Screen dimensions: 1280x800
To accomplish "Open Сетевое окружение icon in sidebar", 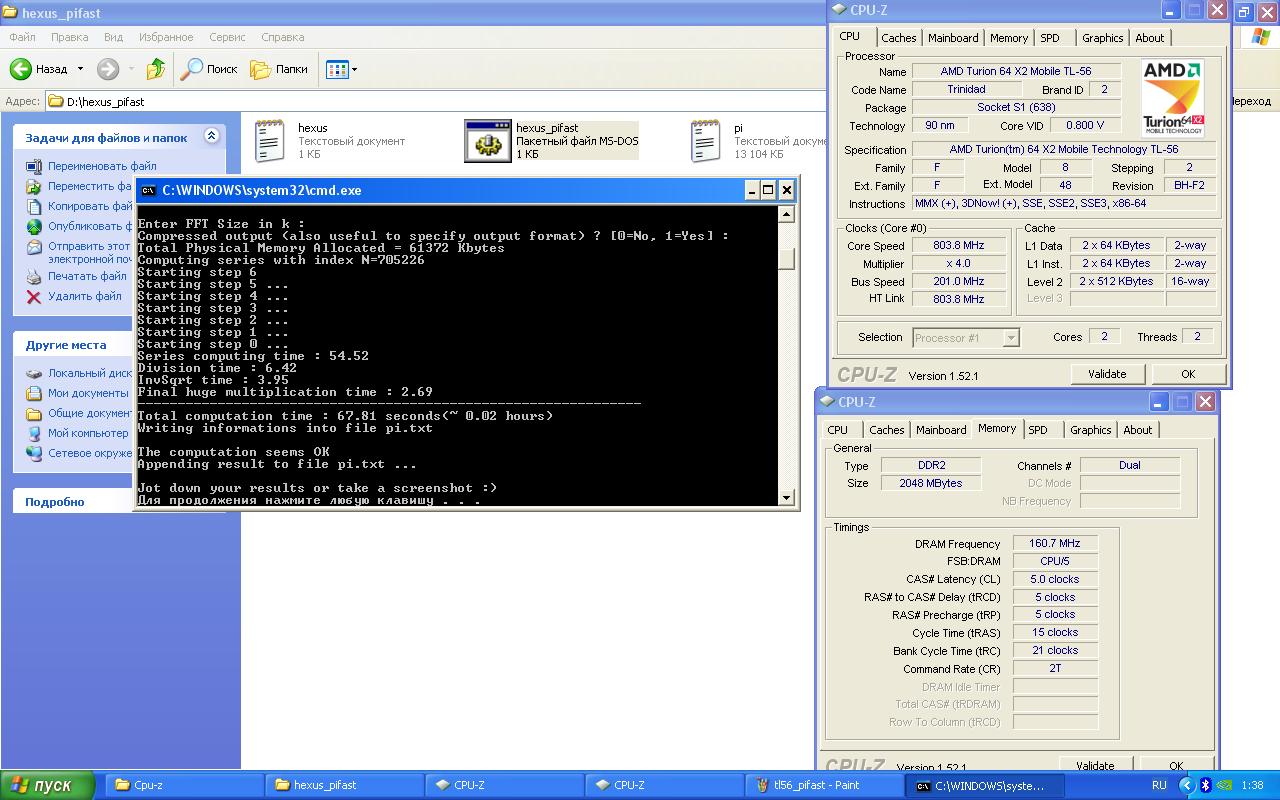I will coord(34,453).
